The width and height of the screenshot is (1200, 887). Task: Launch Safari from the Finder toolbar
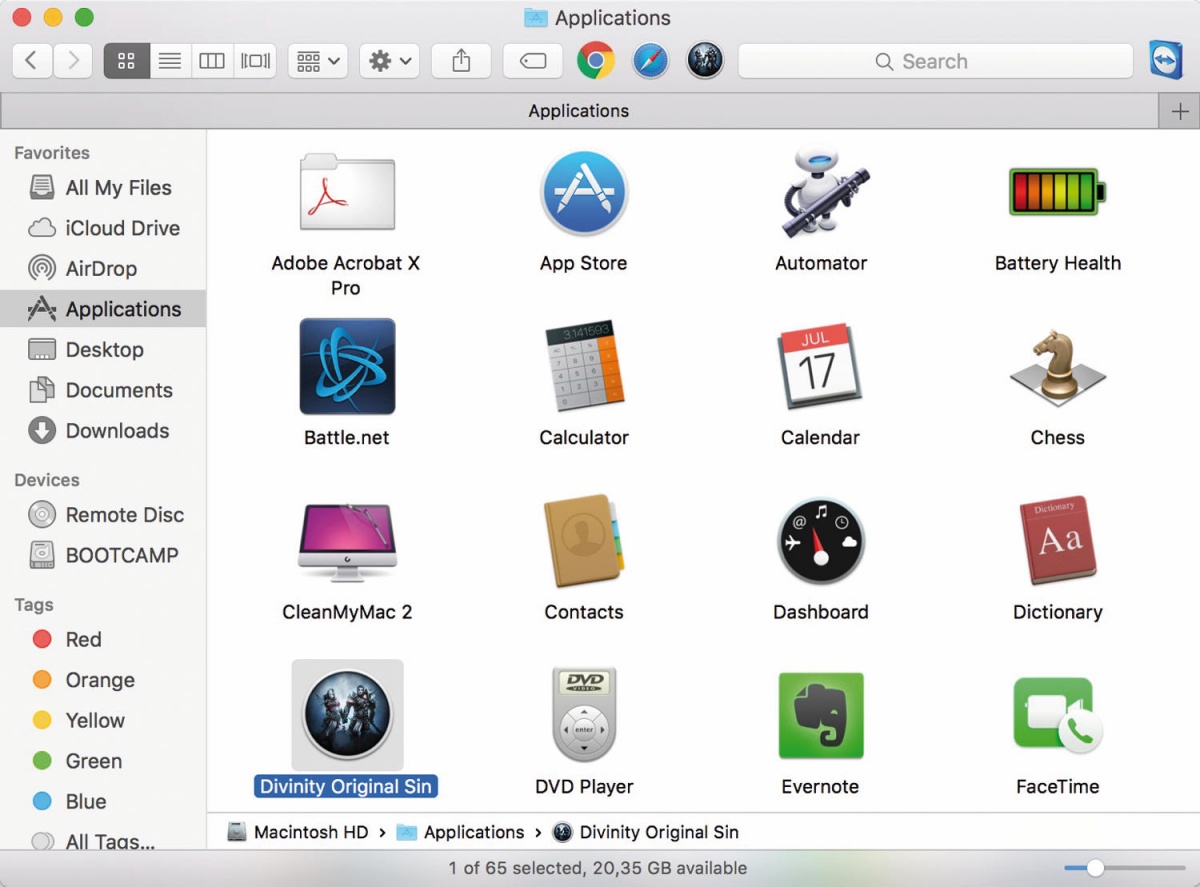pyautogui.click(x=651, y=61)
